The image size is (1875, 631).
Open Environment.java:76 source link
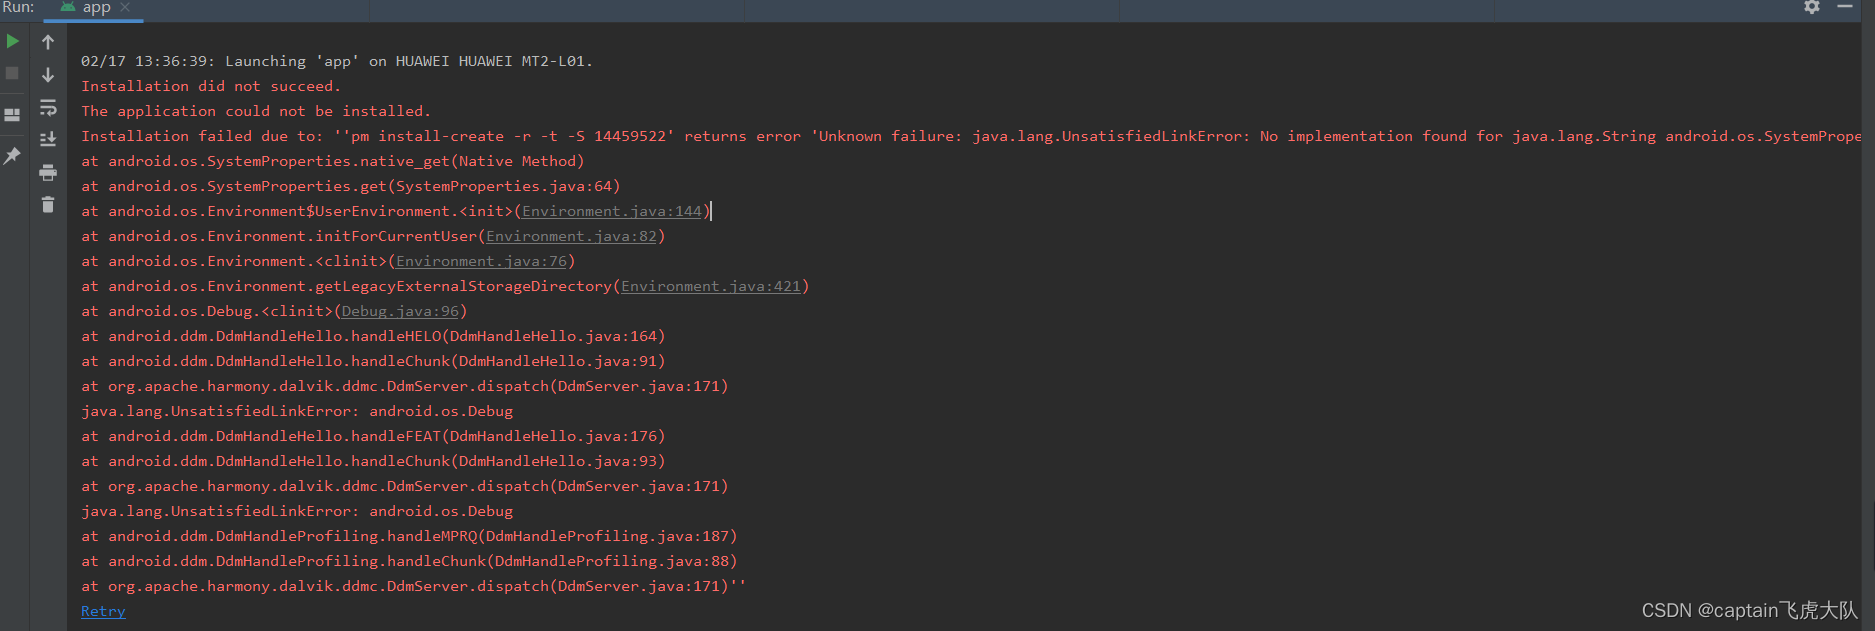(x=482, y=261)
